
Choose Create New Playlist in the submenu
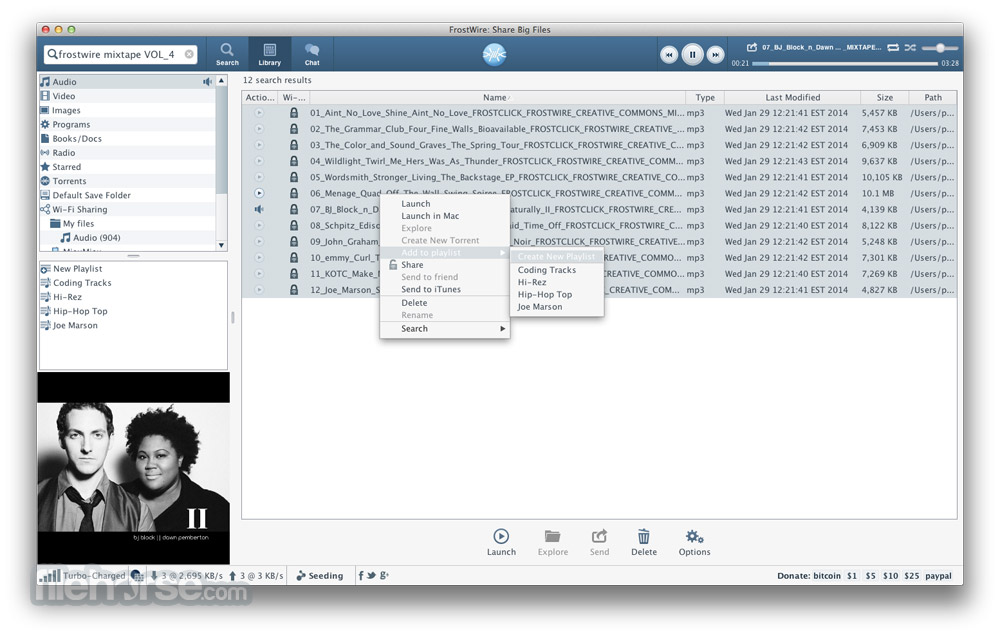(557, 256)
